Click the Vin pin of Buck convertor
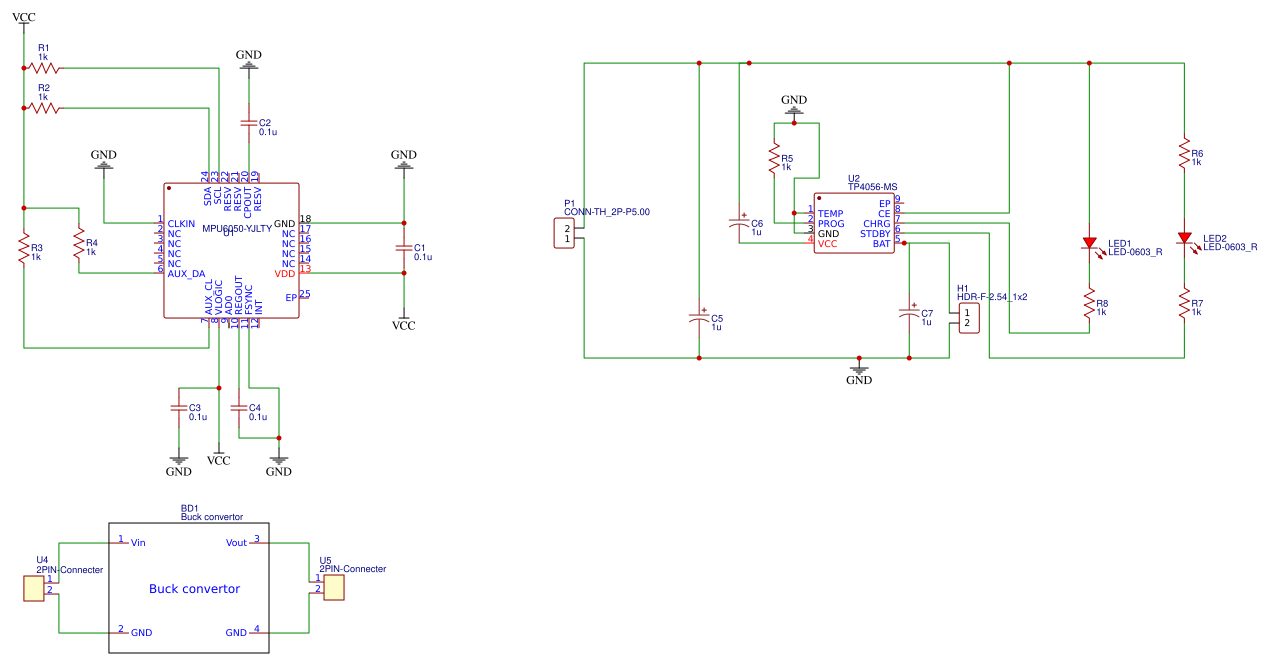 coord(137,542)
